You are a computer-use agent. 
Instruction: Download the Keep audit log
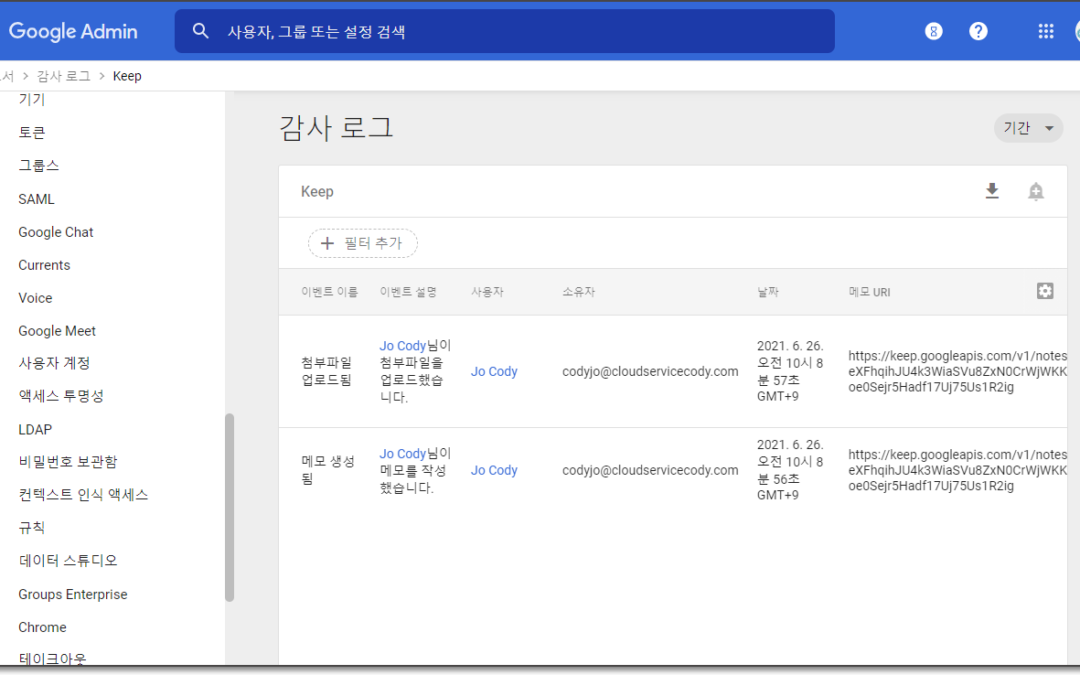tap(992, 191)
